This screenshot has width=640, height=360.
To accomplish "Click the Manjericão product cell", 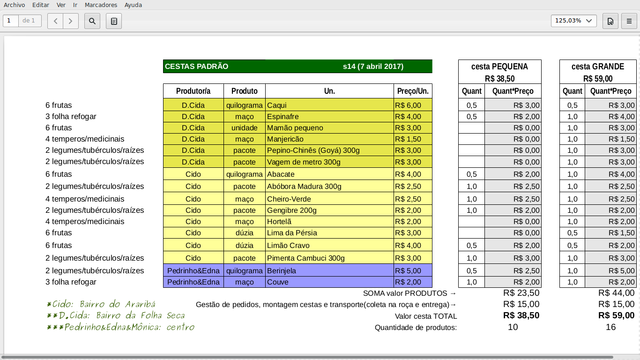I will coord(329,139).
